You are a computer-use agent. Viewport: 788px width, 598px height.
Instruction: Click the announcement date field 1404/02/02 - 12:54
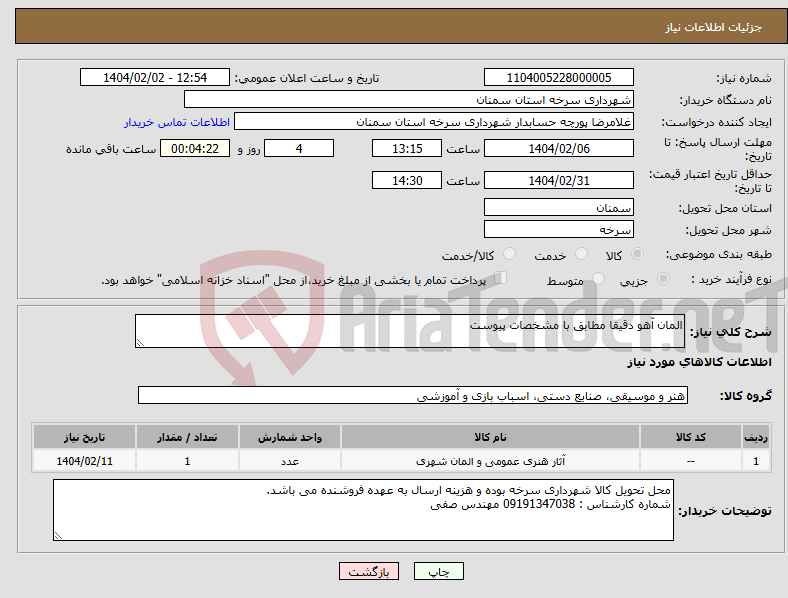[x=155, y=77]
